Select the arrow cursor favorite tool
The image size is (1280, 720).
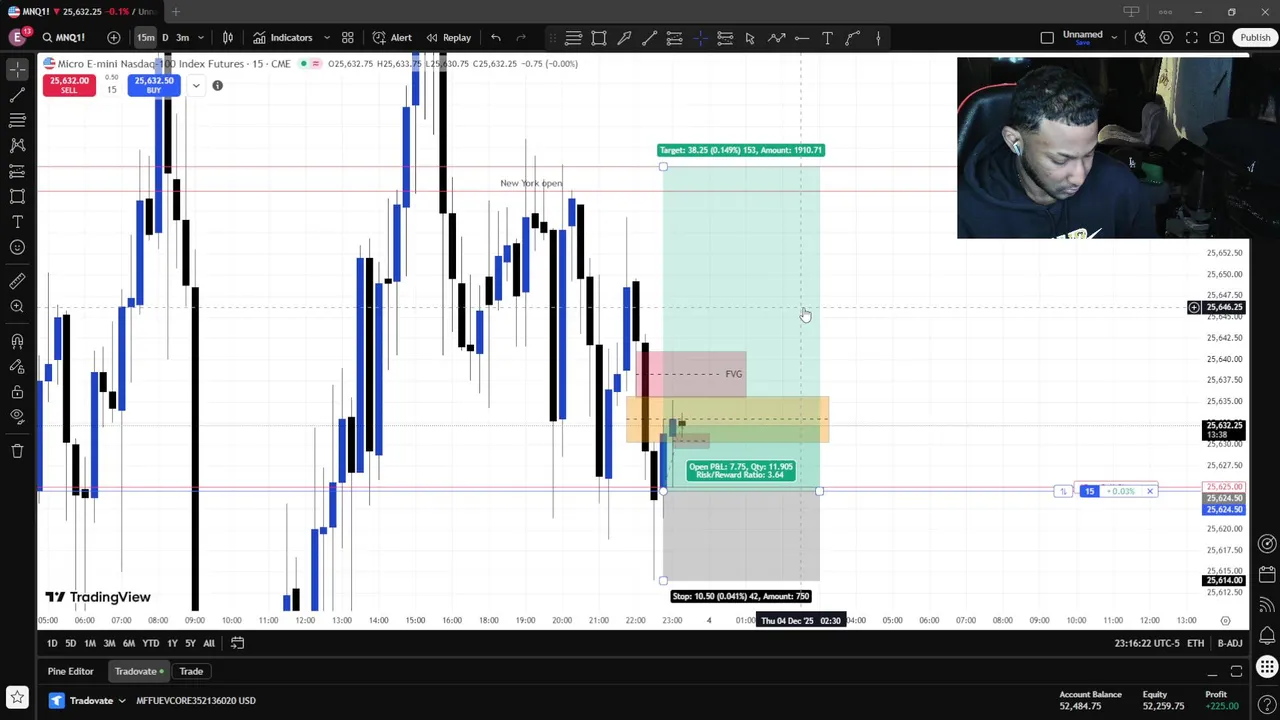750,38
